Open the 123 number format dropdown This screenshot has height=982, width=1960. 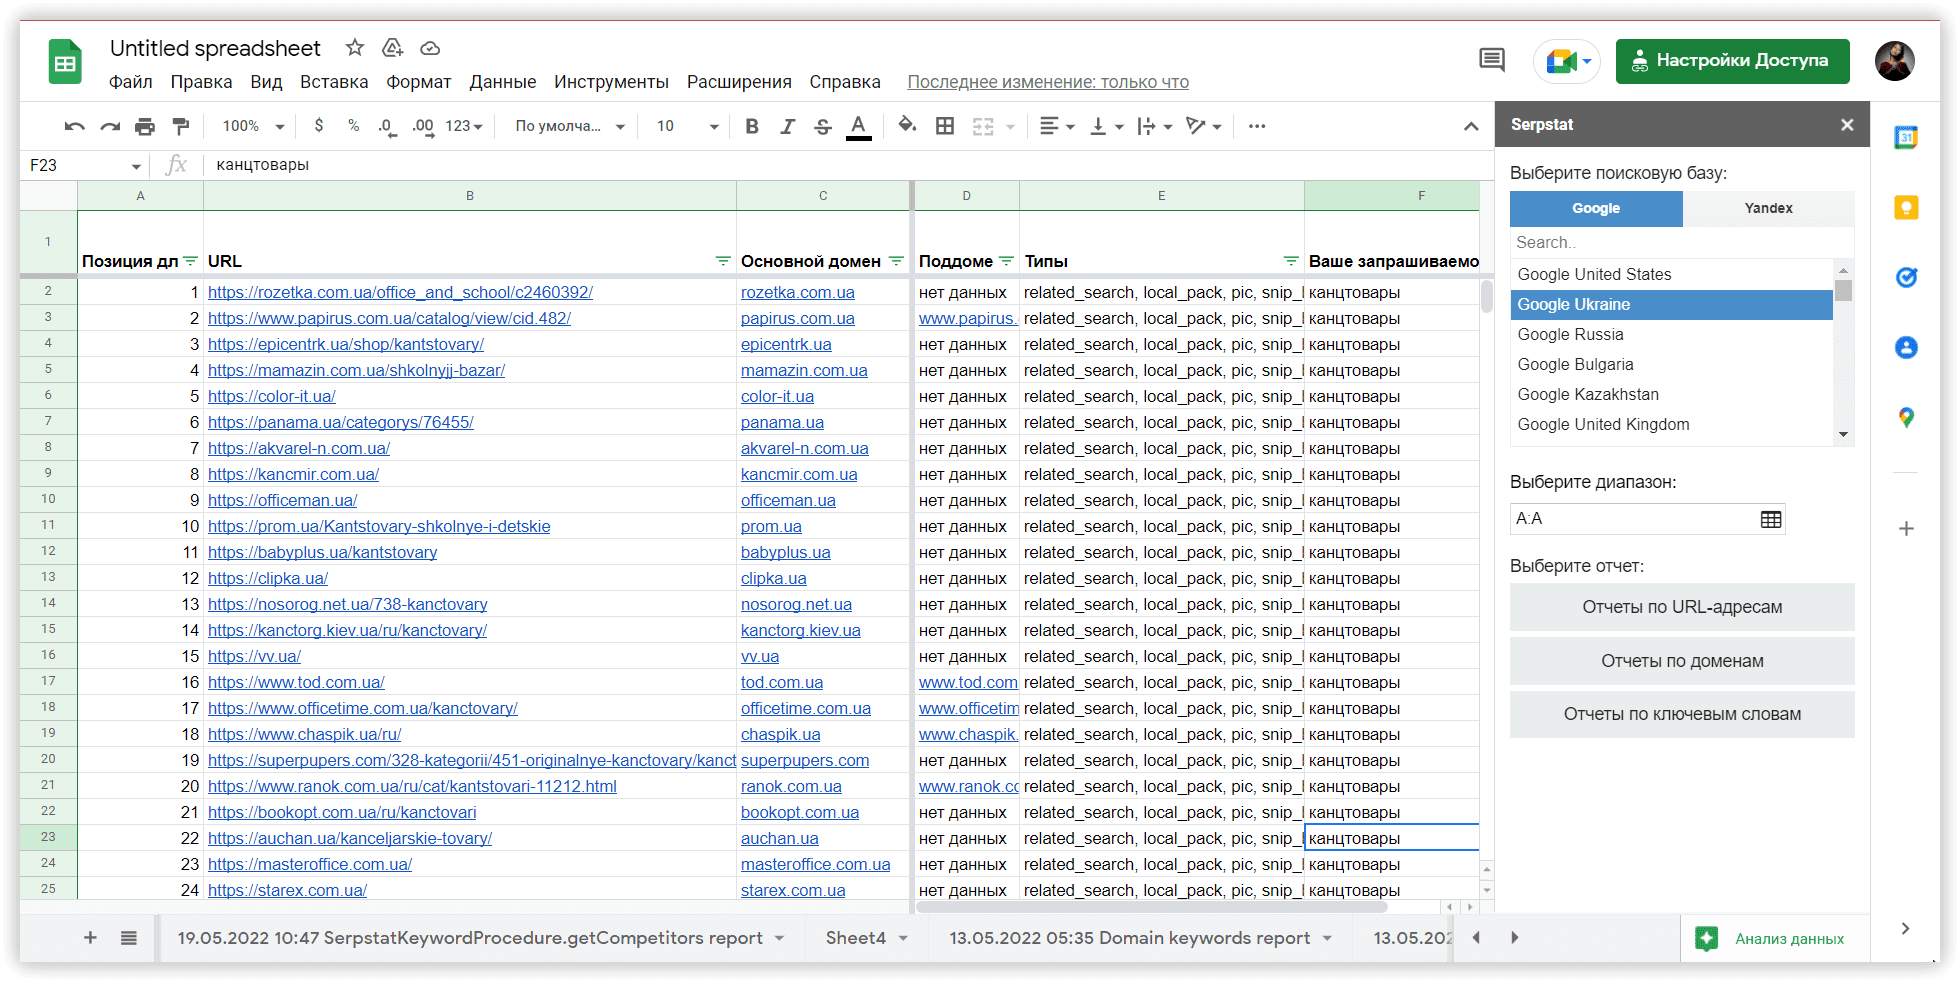(x=464, y=126)
